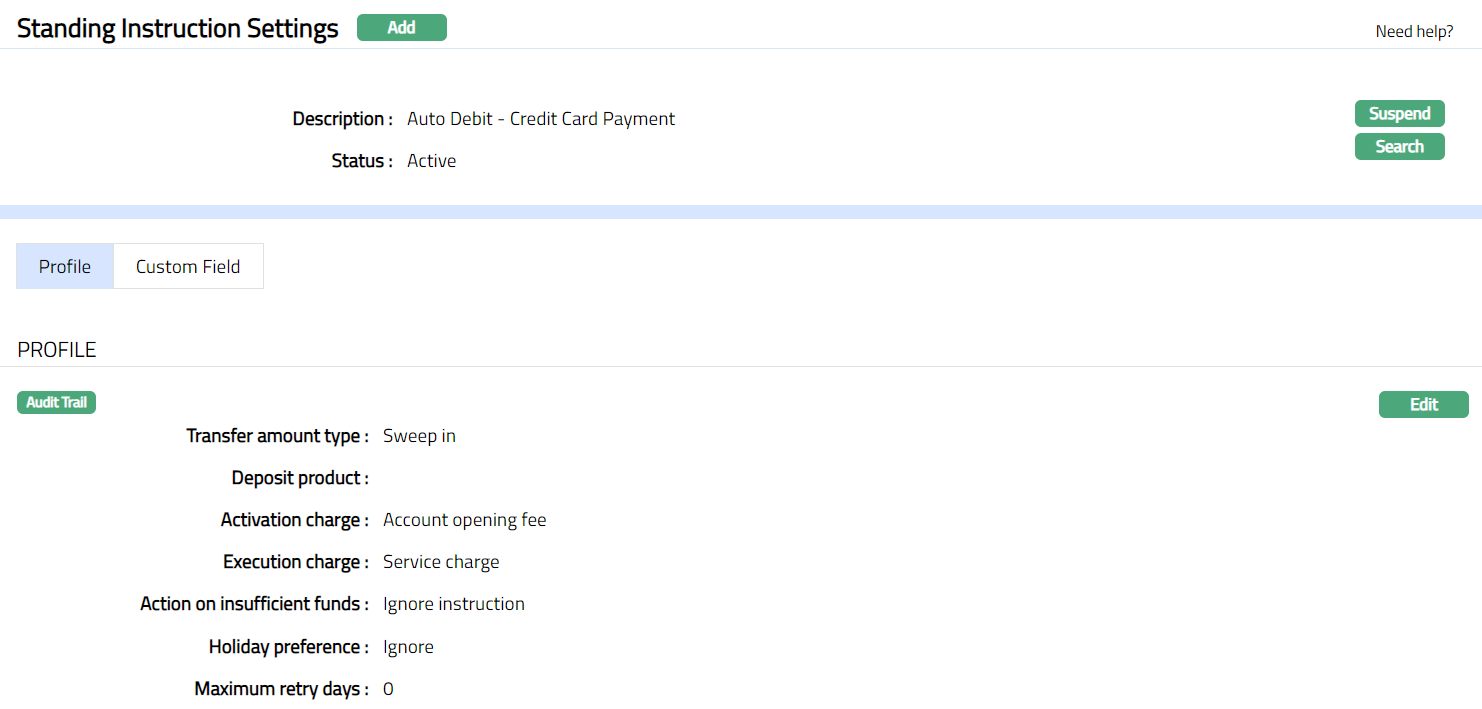
Task: View the Audit Trail
Action: coord(56,402)
